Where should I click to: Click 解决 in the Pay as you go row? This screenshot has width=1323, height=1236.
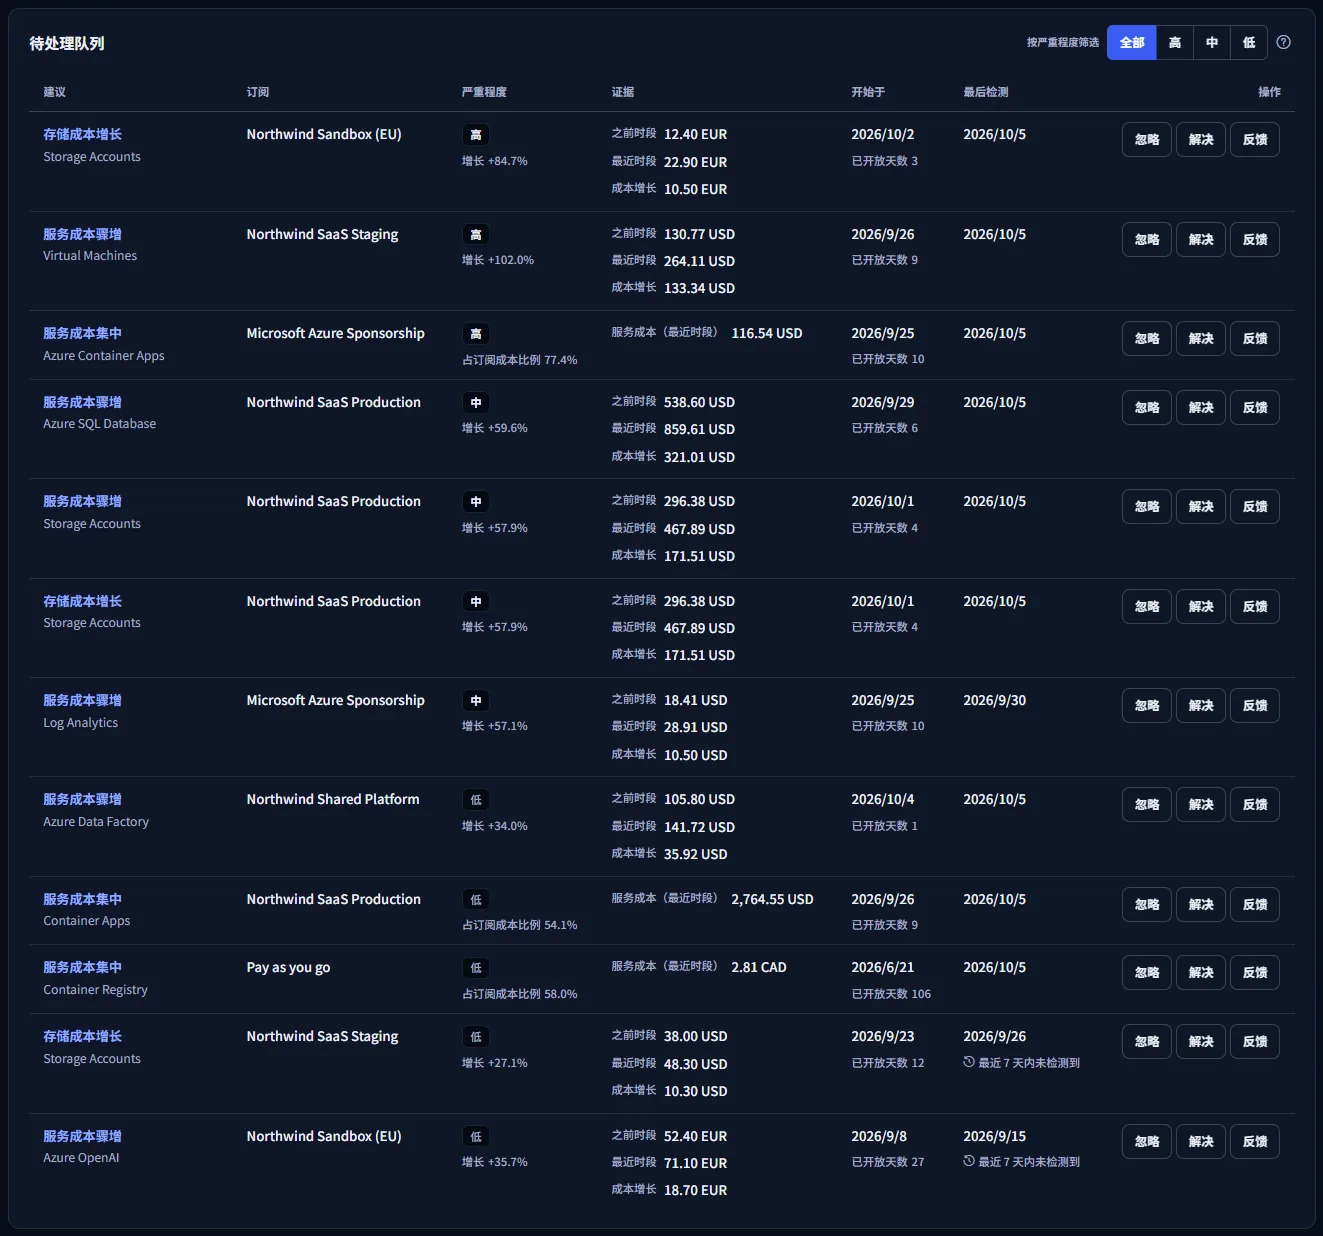tap(1201, 973)
